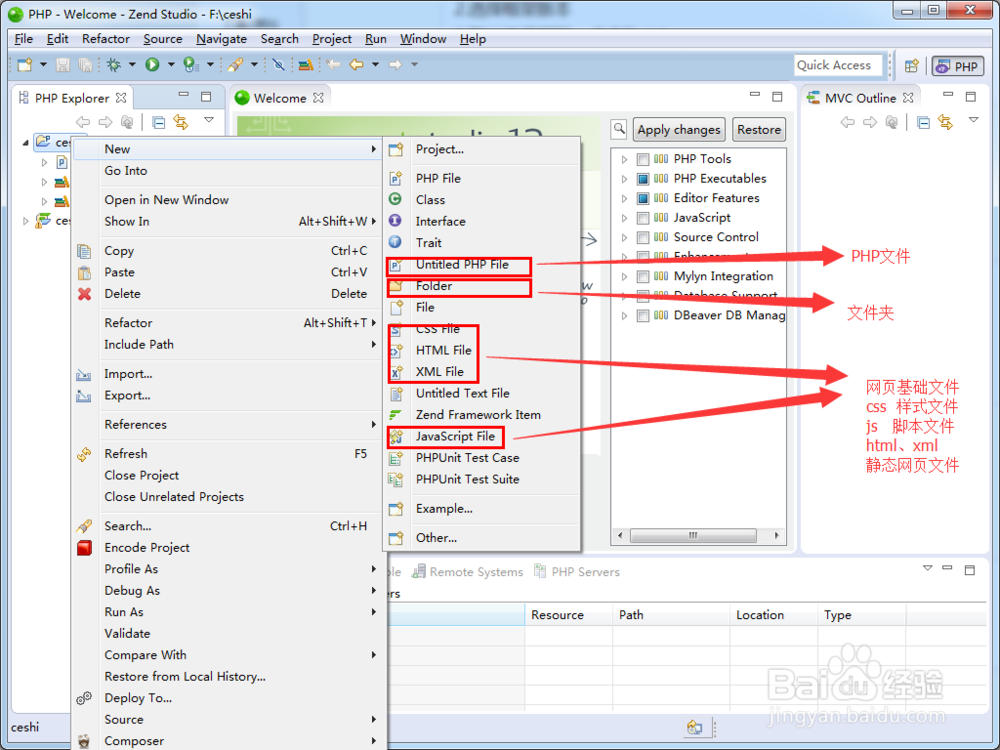
Task: Switch to the PHP perspective button
Action: [x=958, y=66]
